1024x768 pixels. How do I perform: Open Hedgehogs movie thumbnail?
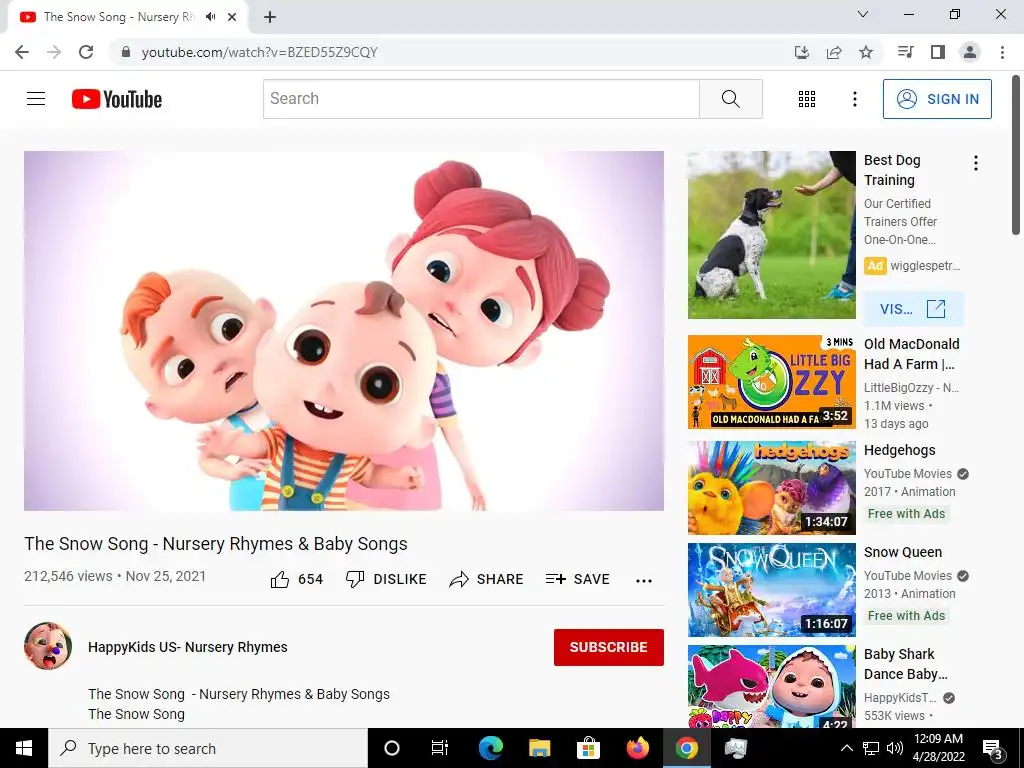tap(771, 488)
